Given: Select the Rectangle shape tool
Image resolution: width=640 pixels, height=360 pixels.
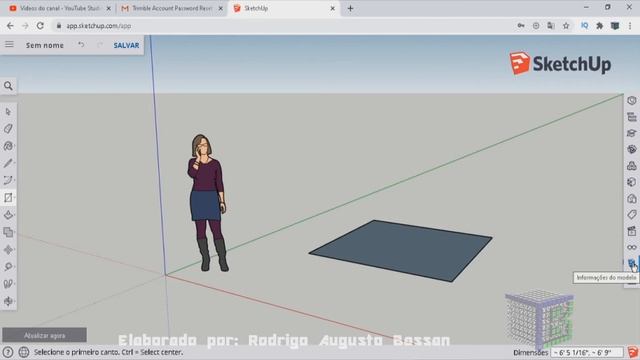Looking at the screenshot, I should [x=8, y=198].
